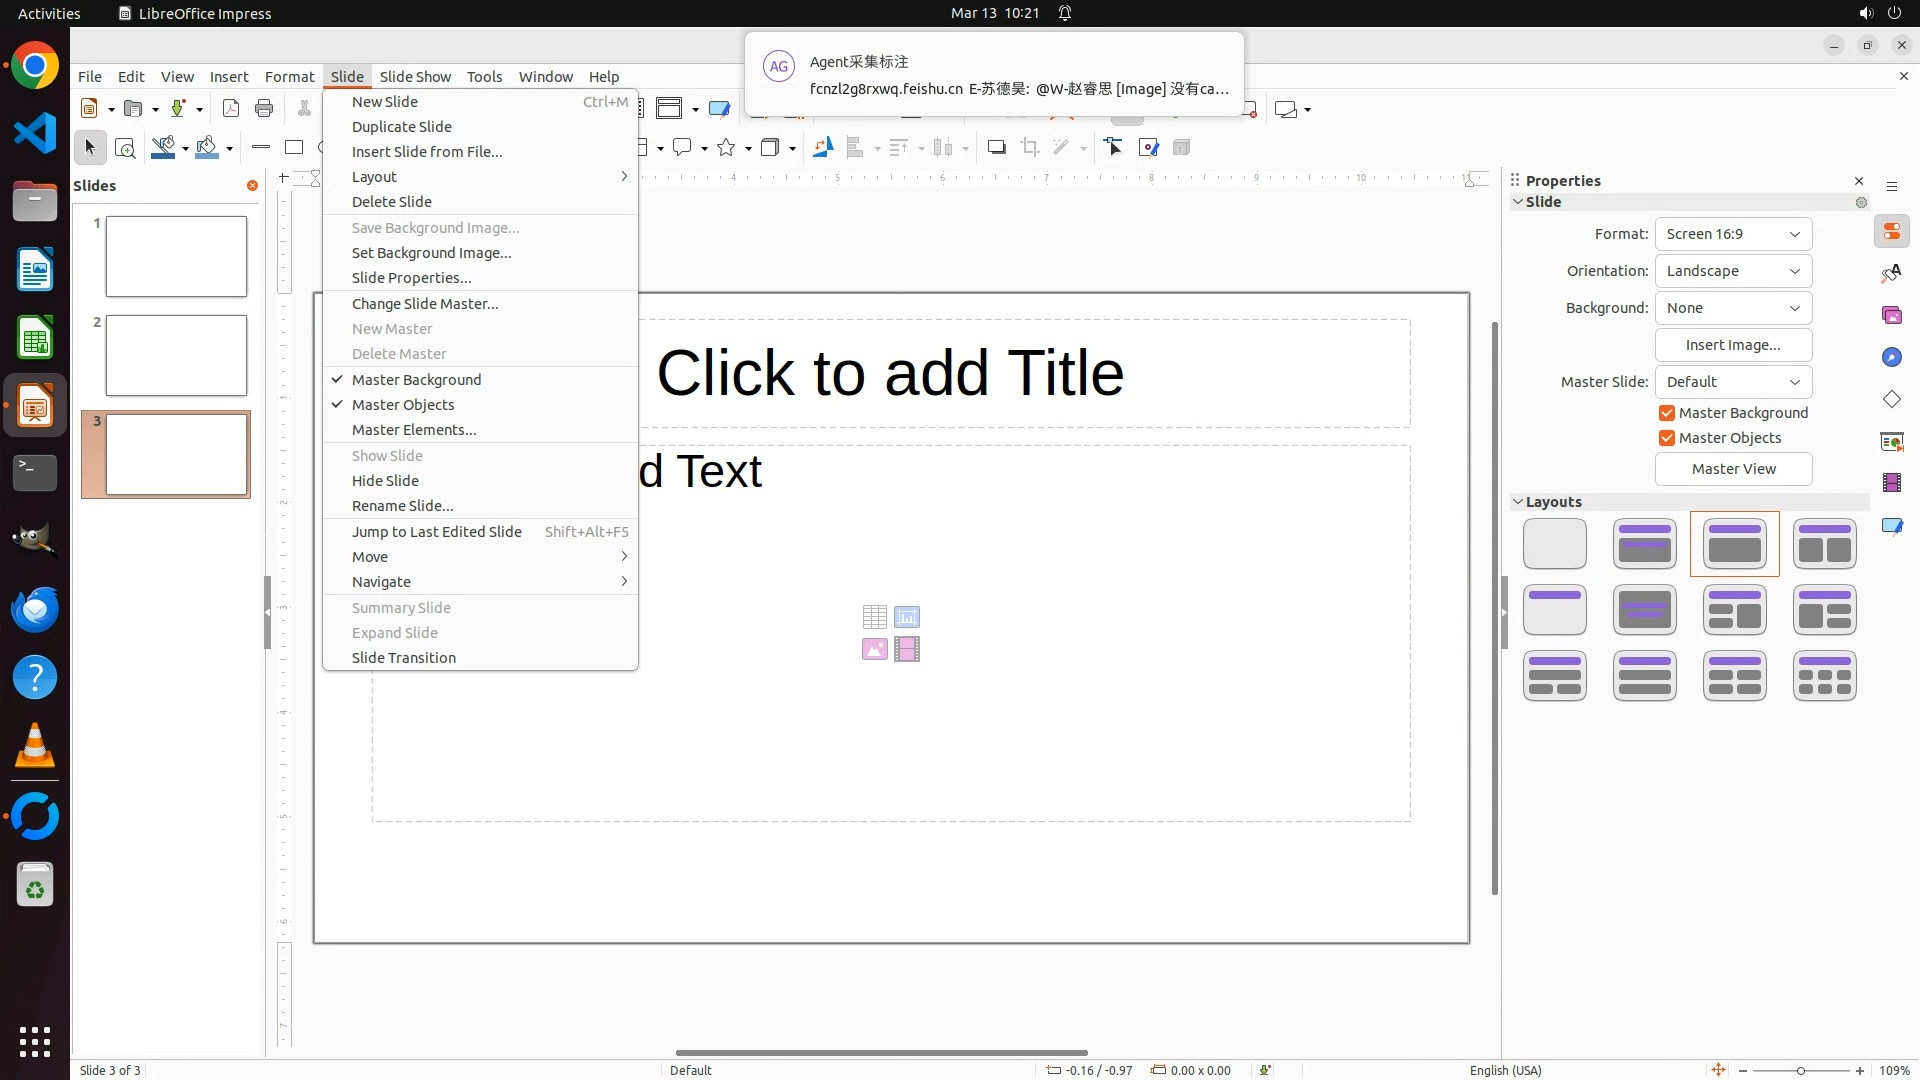Click the Crop Image tool icon
This screenshot has height=1080, width=1920.
pyautogui.click(x=1029, y=148)
